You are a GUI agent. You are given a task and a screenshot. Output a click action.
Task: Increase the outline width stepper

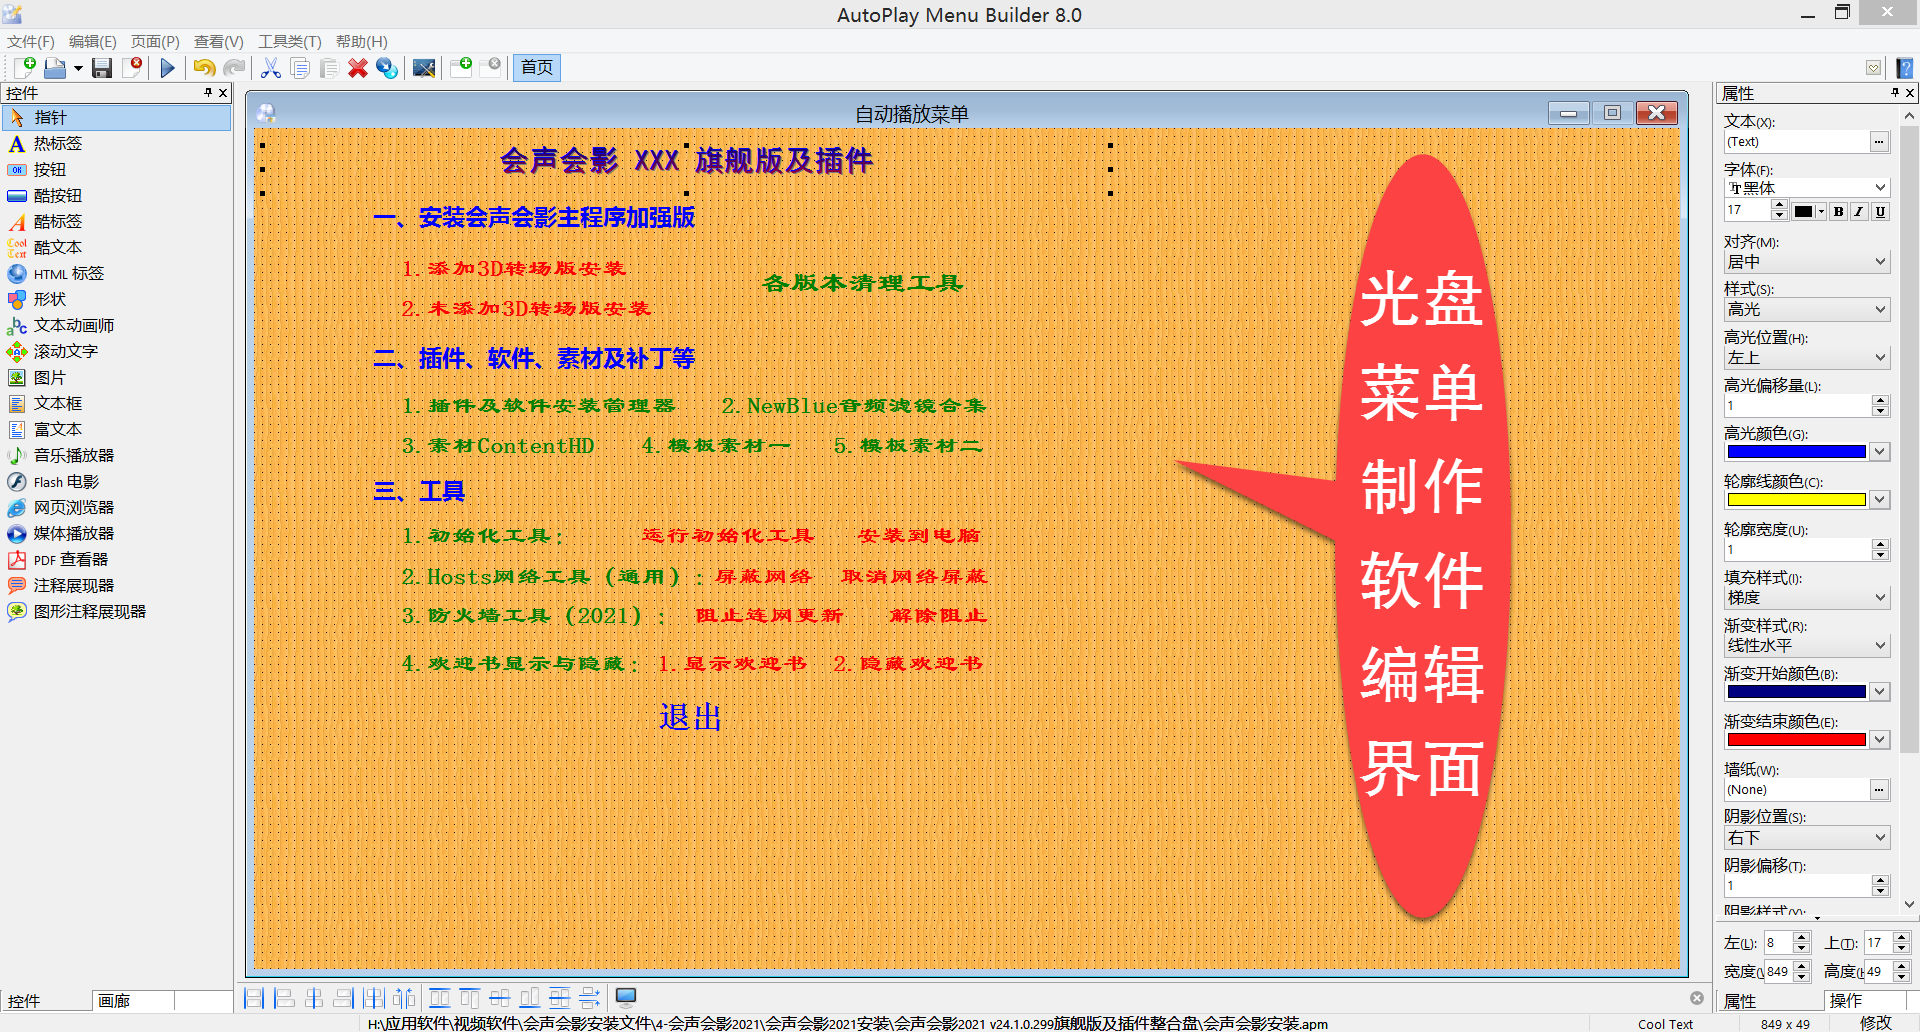1880,545
